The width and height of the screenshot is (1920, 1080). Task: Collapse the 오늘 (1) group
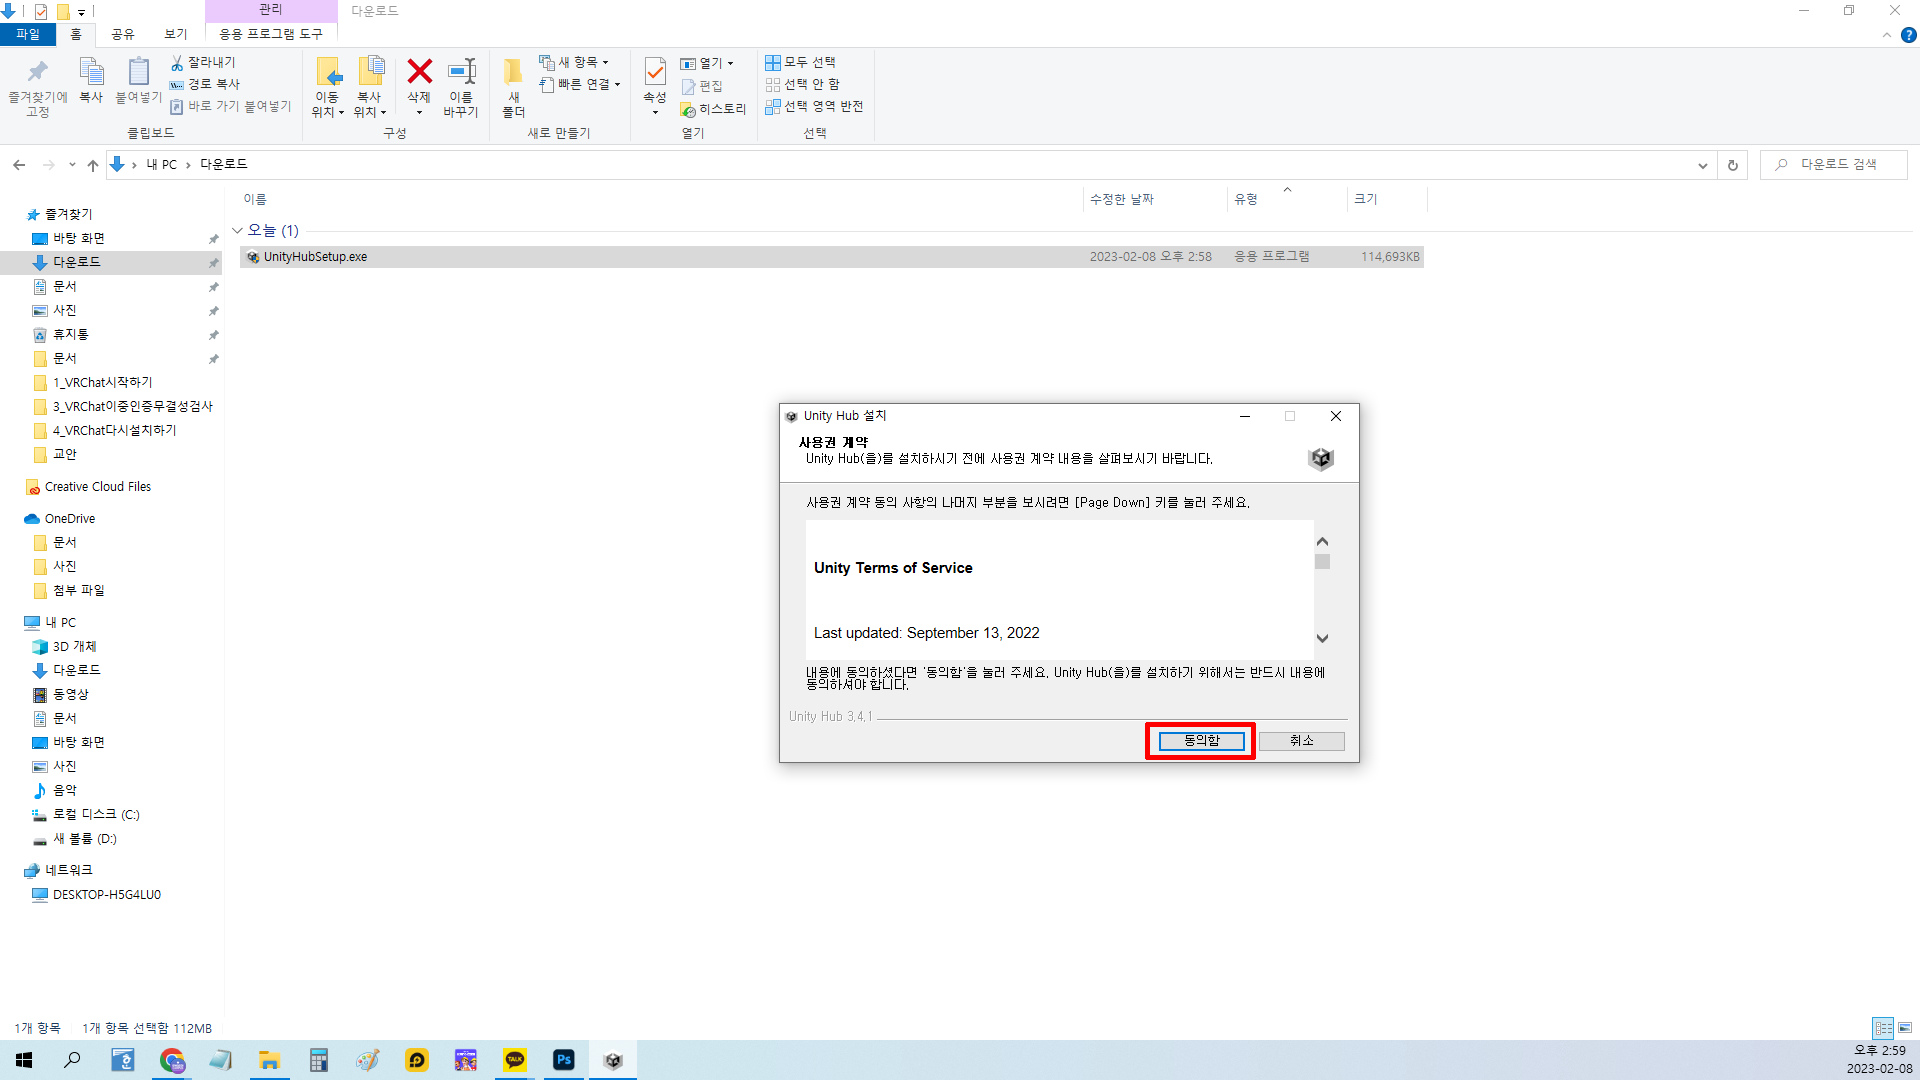(x=237, y=231)
